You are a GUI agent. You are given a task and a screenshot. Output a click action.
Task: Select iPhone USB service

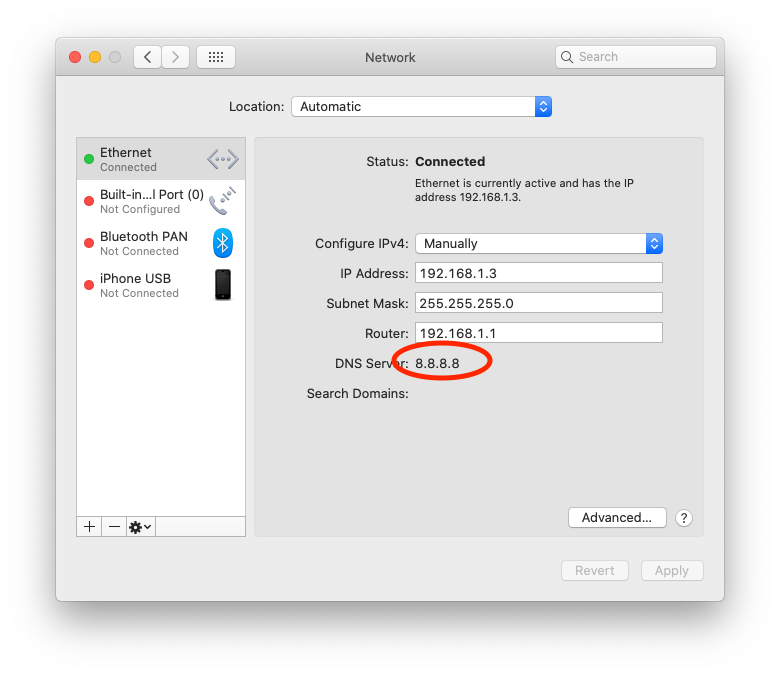(161, 285)
